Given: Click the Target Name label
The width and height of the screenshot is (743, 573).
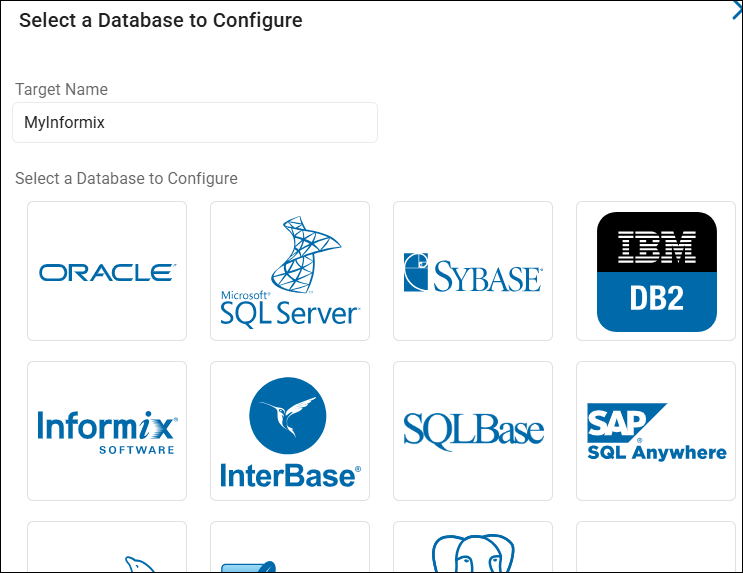Looking at the screenshot, I should coord(62,89).
